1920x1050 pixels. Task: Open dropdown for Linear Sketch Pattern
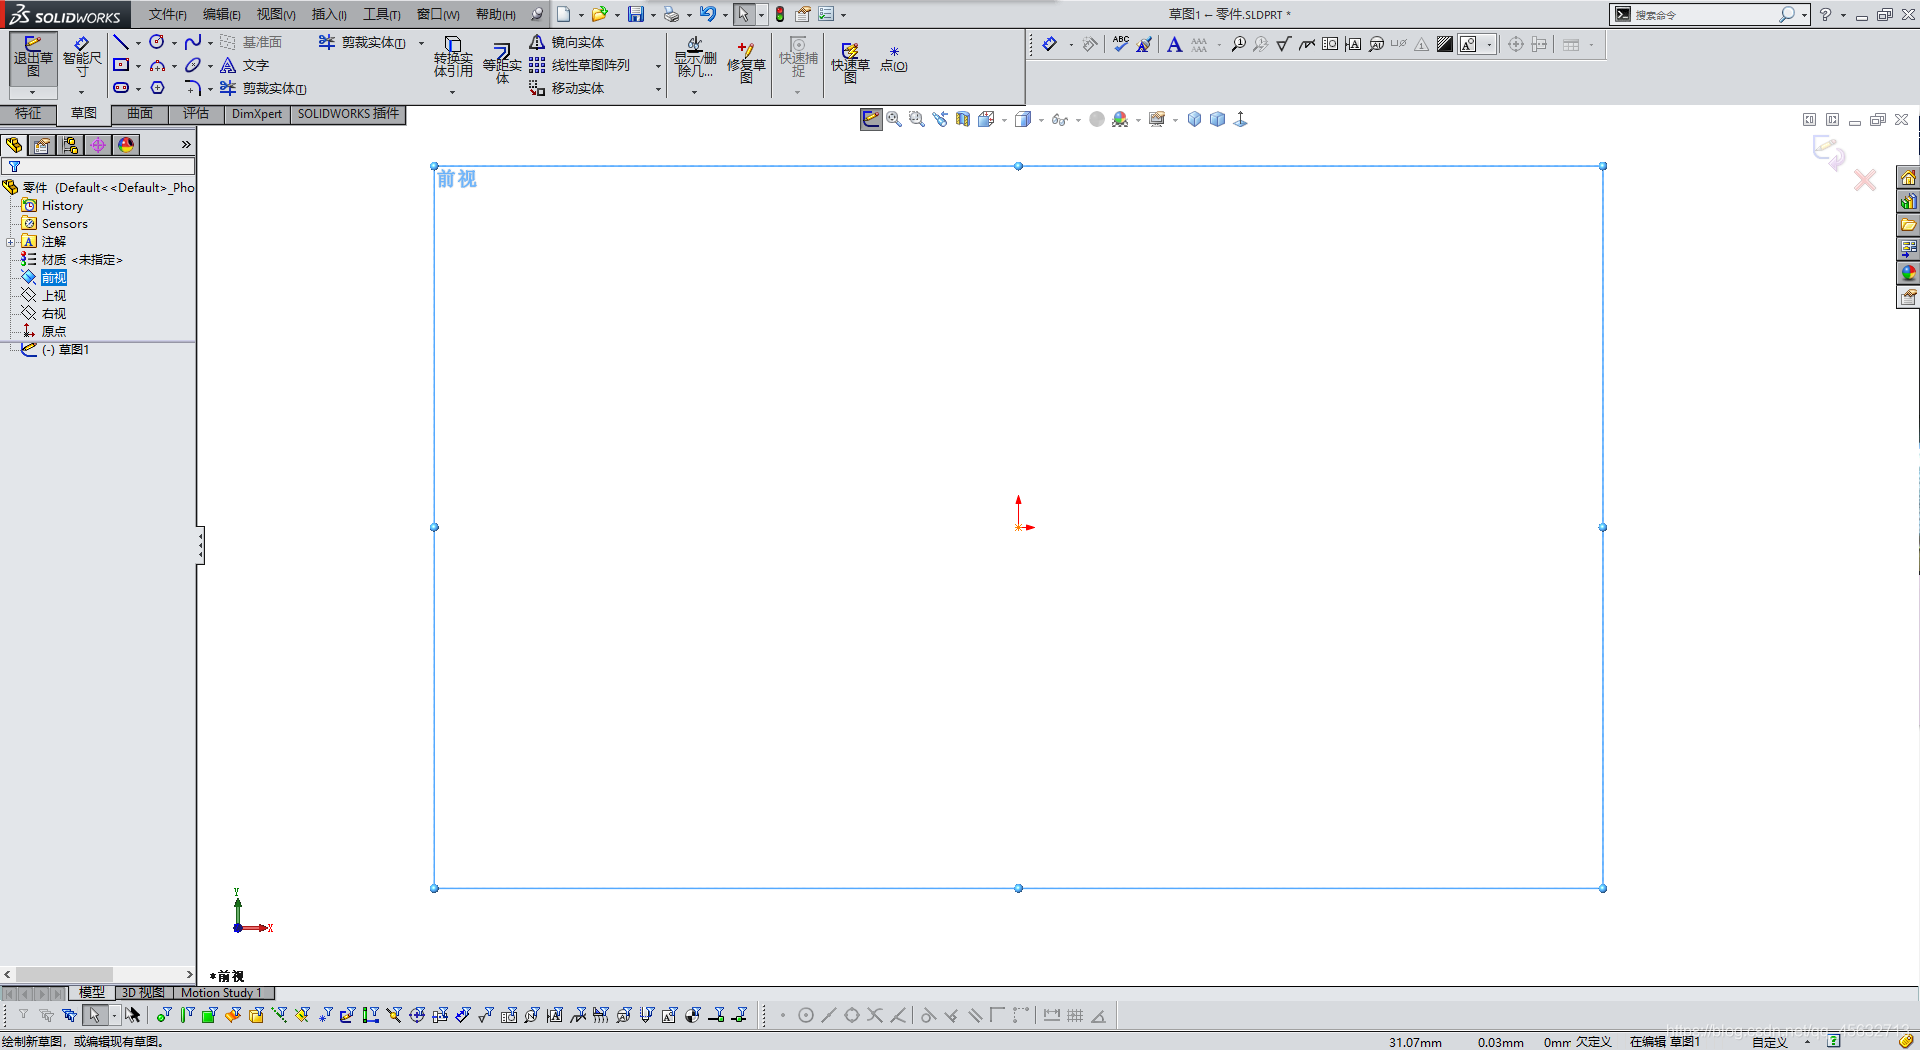[658, 66]
